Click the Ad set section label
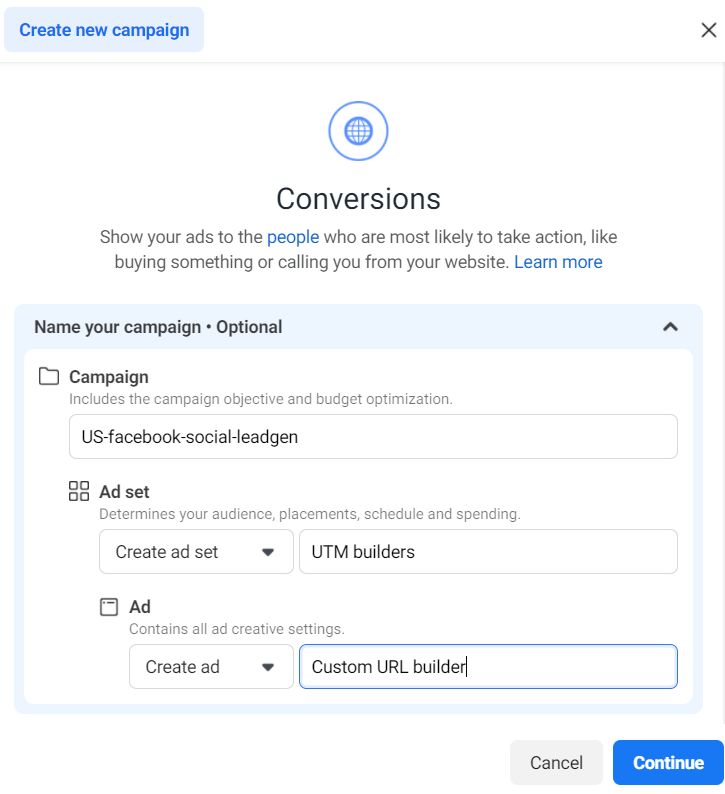The width and height of the screenshot is (725, 794). click(124, 492)
